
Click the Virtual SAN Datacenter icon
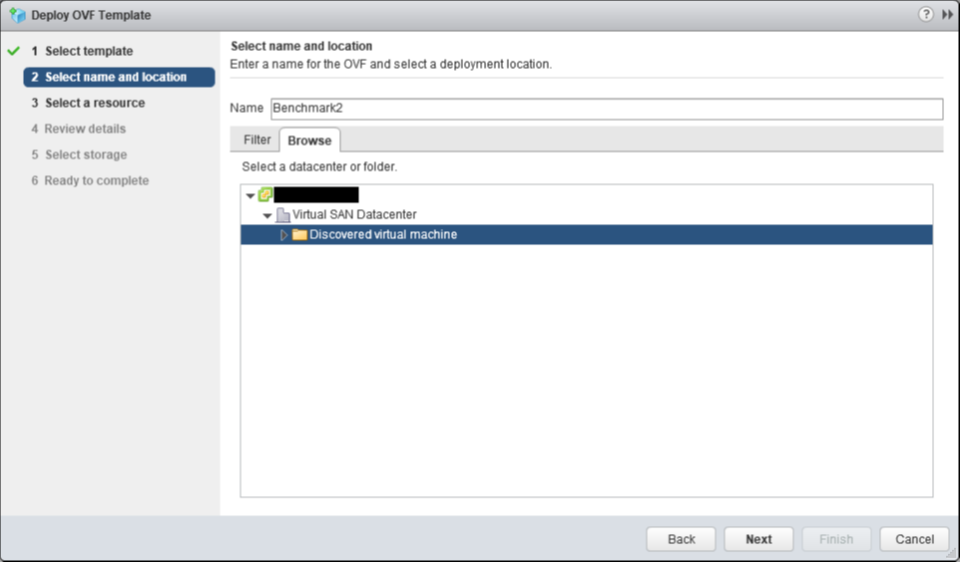pos(283,215)
